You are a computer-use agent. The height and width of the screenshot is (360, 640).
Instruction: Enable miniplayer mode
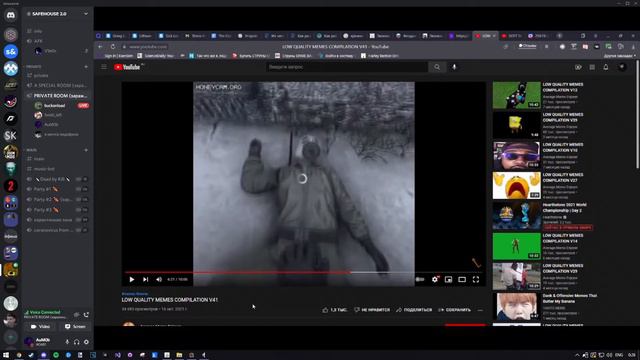(448, 280)
